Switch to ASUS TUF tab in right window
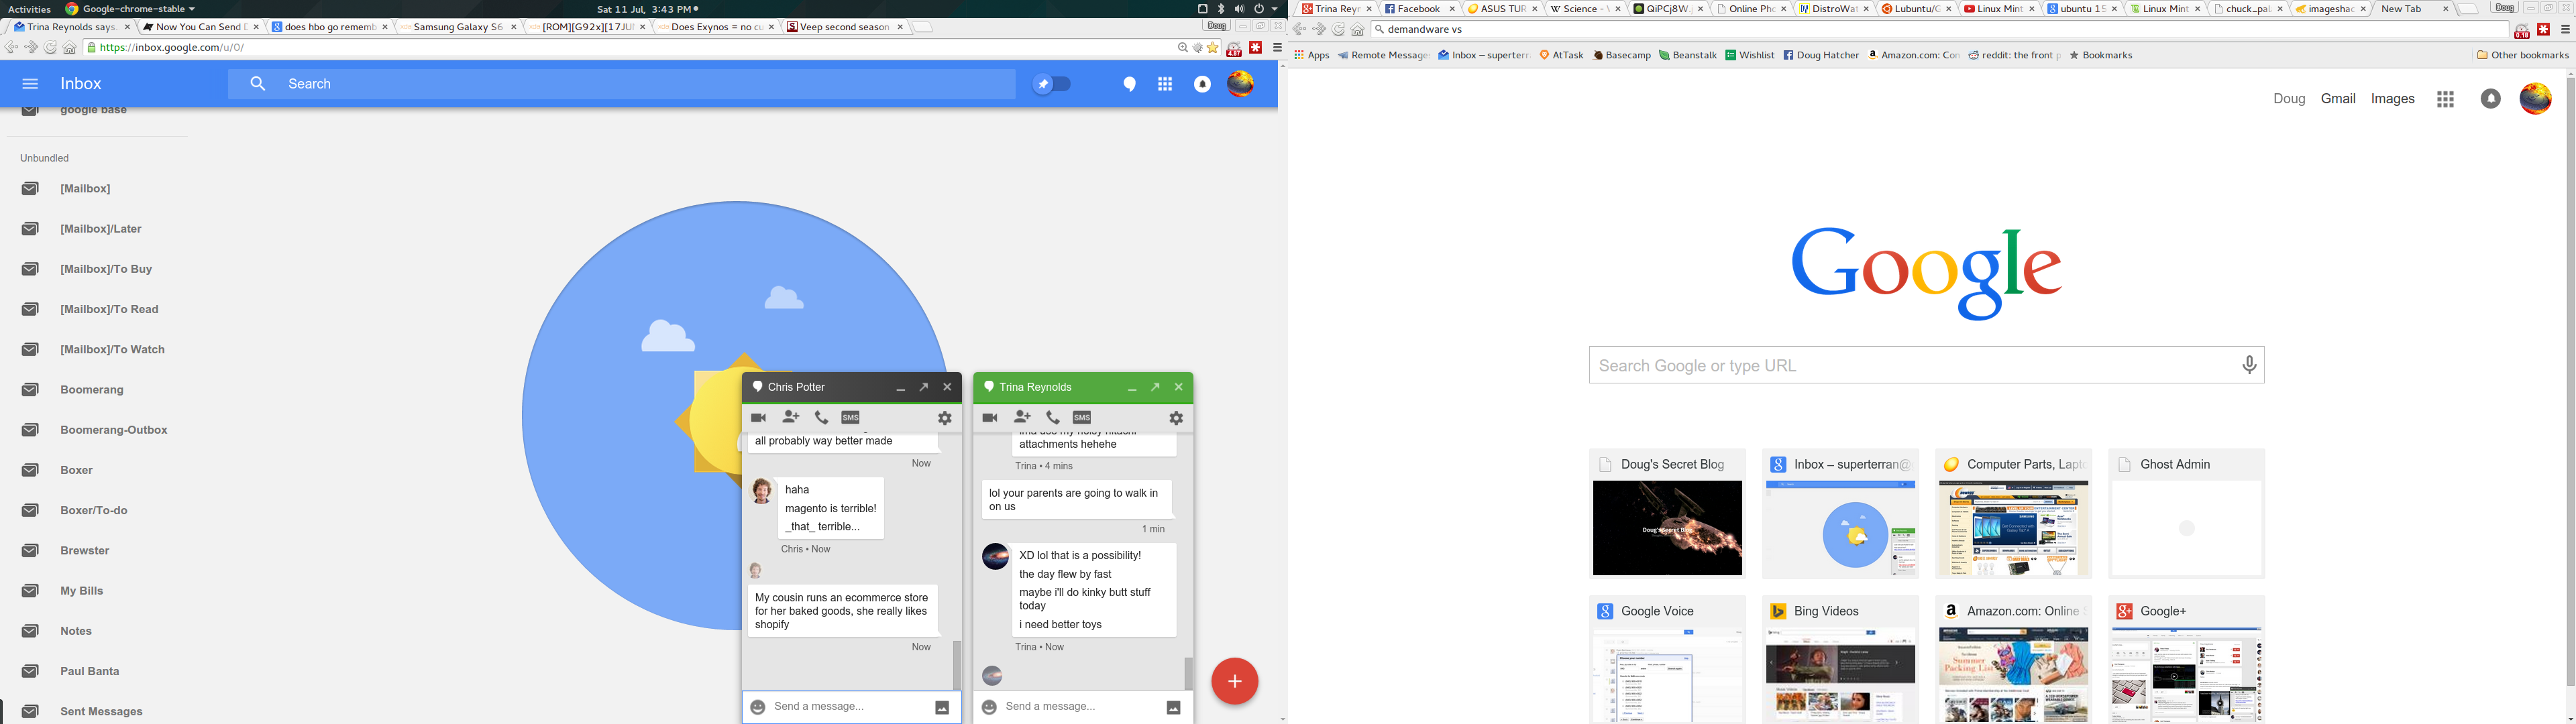The width and height of the screenshot is (2576, 724). point(1502,9)
